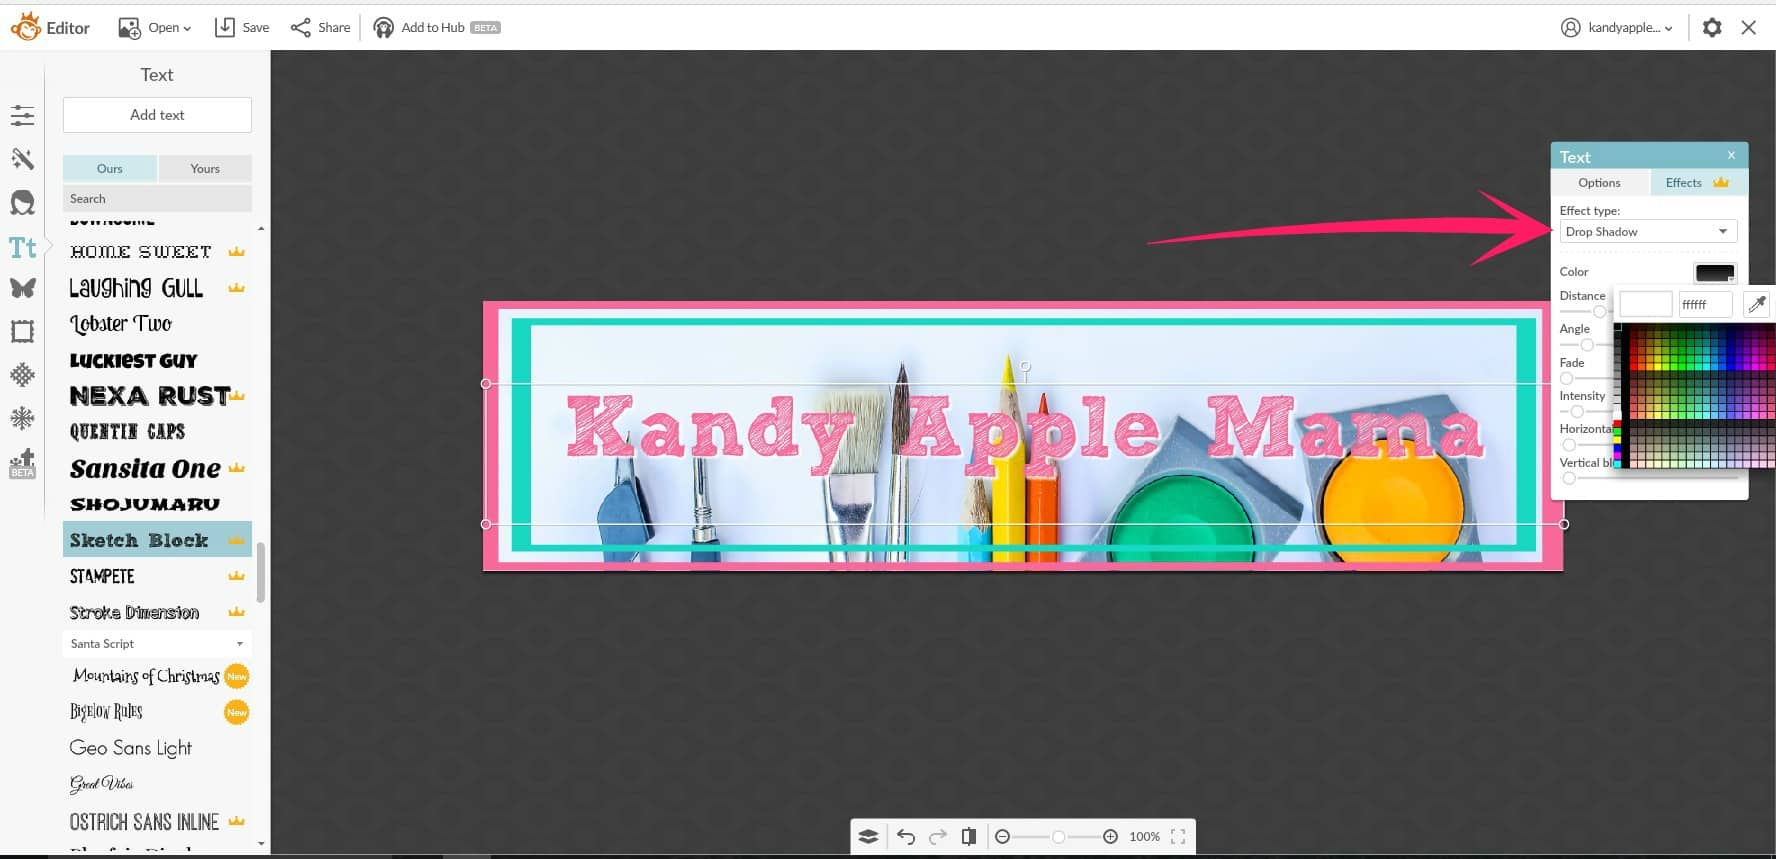Screen dimensions: 1776x859
Task: Open the Beta features tab
Action: [22, 463]
